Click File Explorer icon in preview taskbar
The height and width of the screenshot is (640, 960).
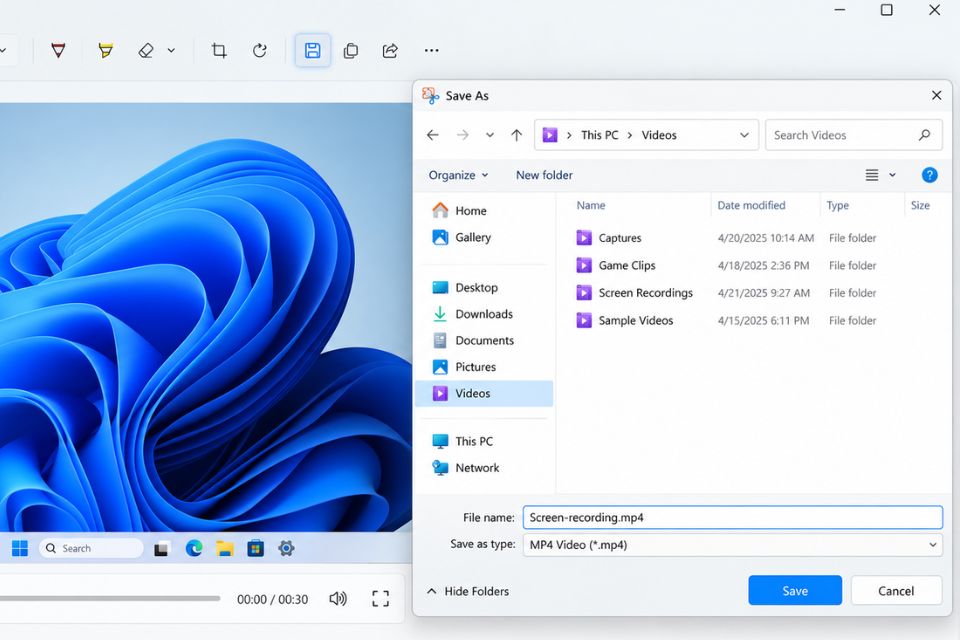tap(225, 549)
